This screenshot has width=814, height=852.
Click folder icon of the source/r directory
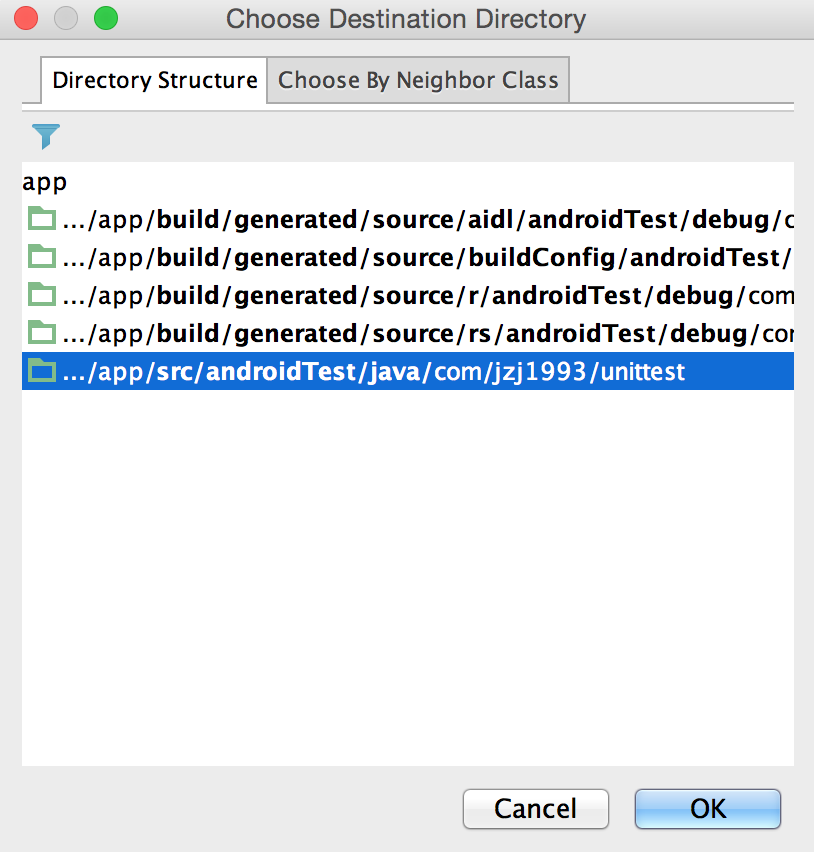(42, 296)
